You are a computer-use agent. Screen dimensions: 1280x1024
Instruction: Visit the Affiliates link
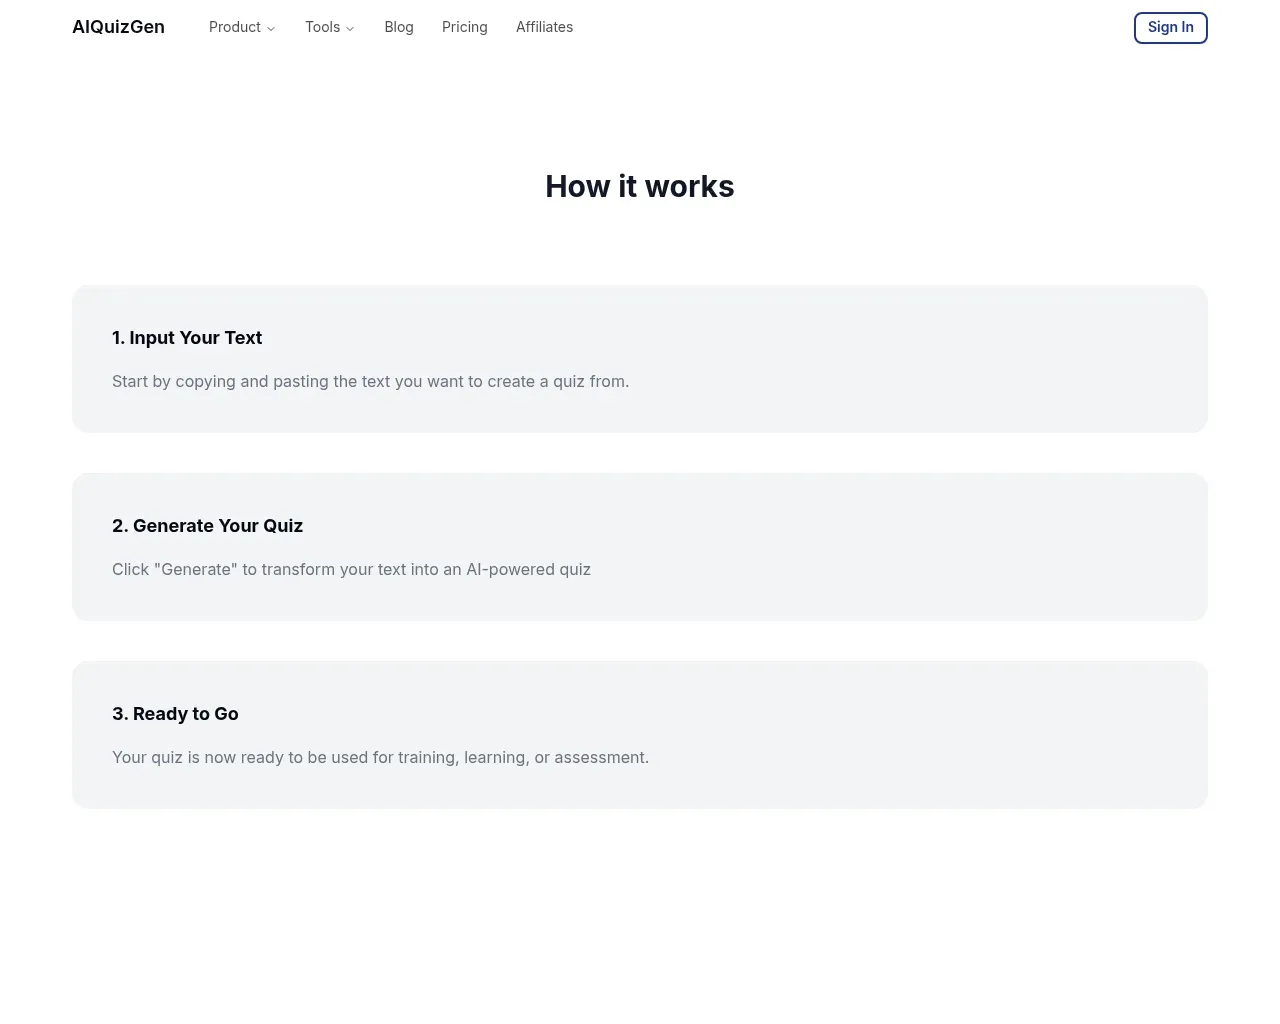[544, 27]
